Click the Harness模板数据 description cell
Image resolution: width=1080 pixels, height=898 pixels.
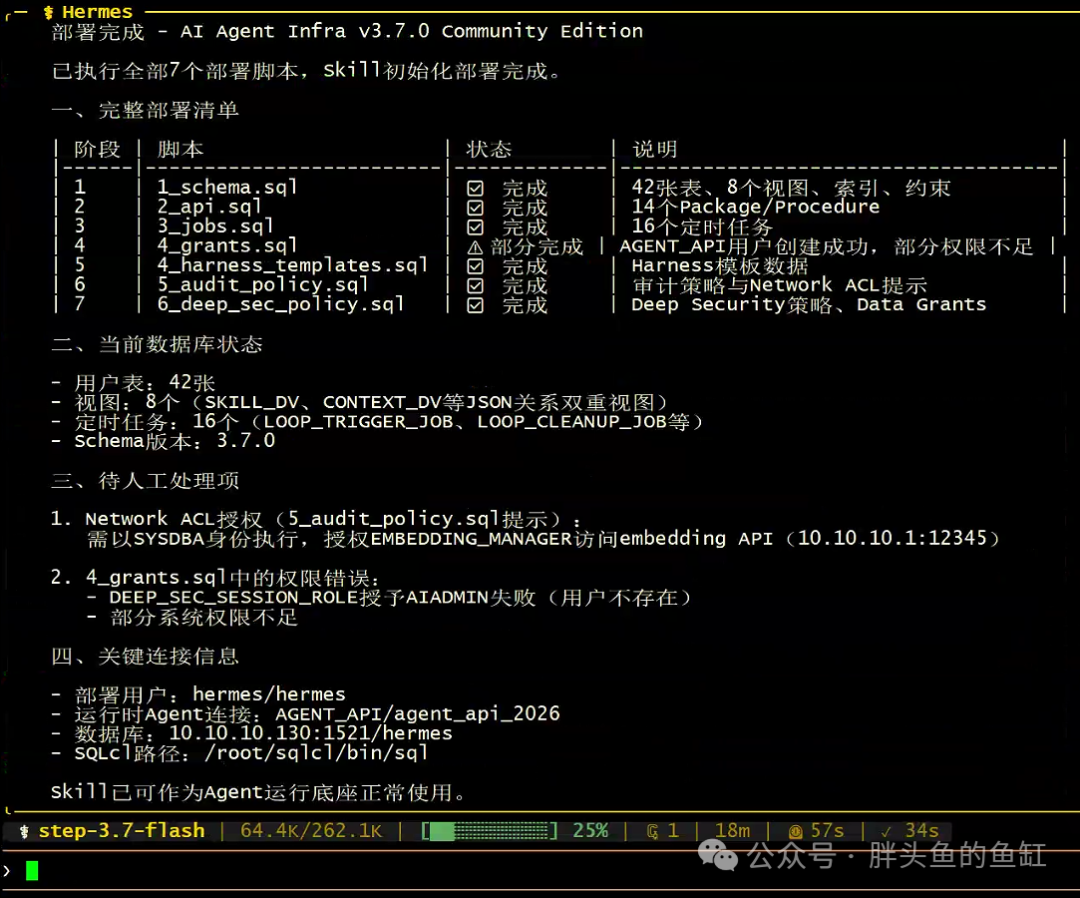720,266
